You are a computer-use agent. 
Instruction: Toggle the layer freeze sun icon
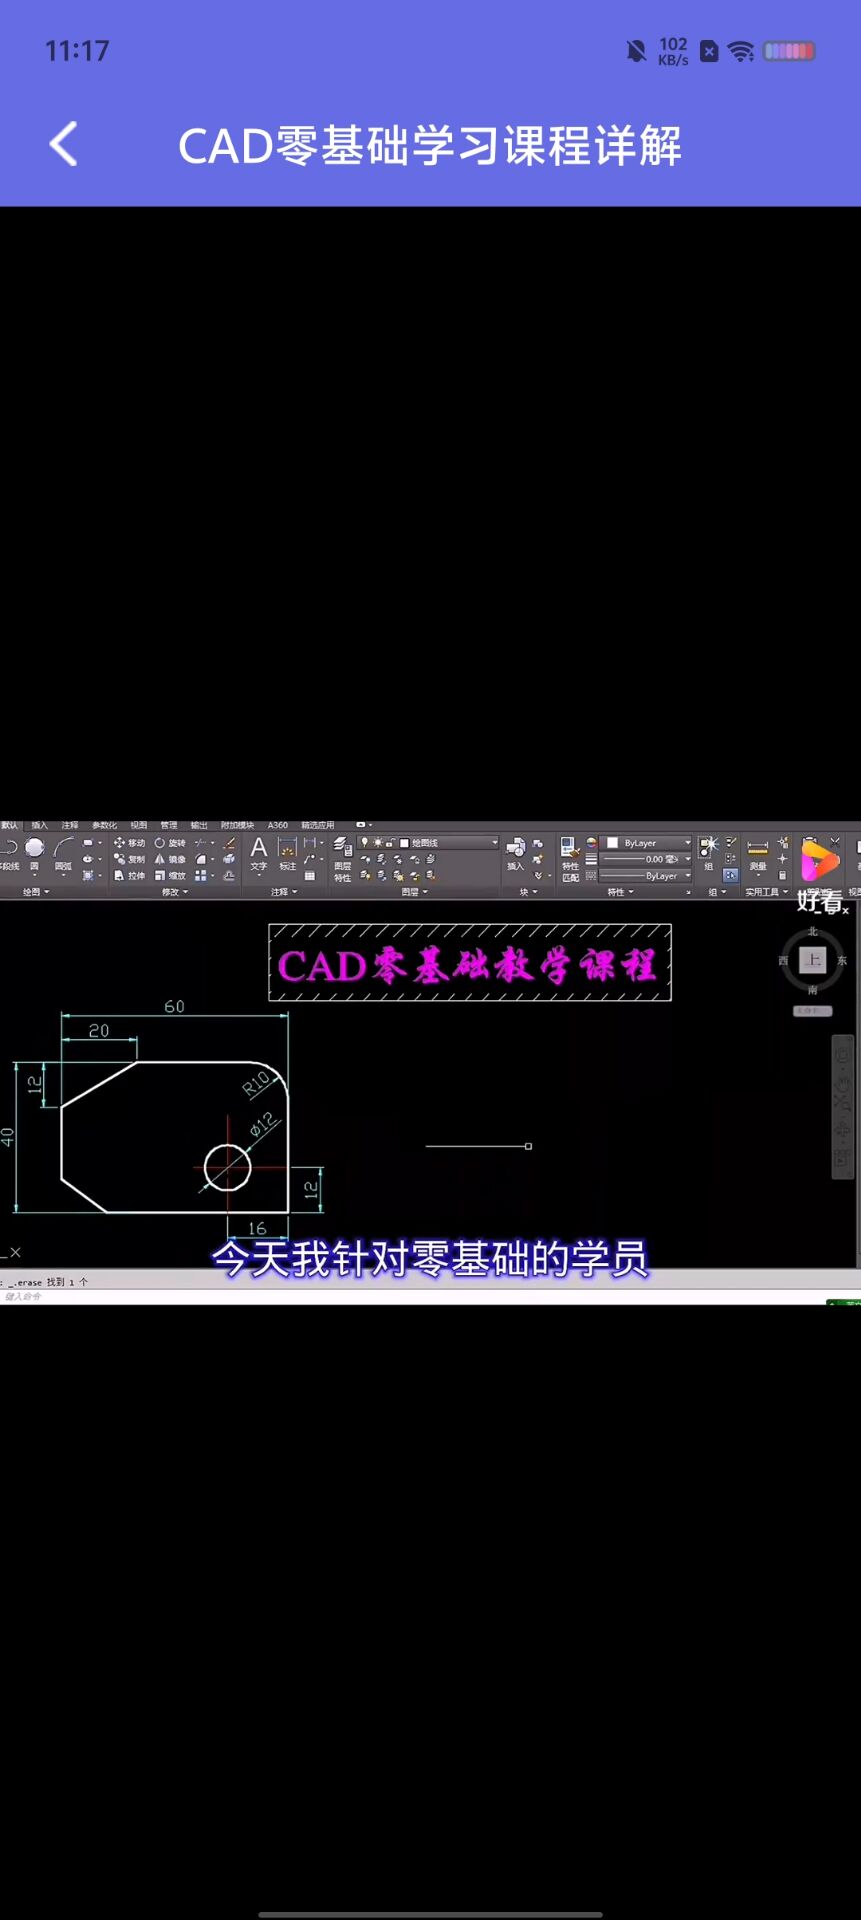[378, 843]
